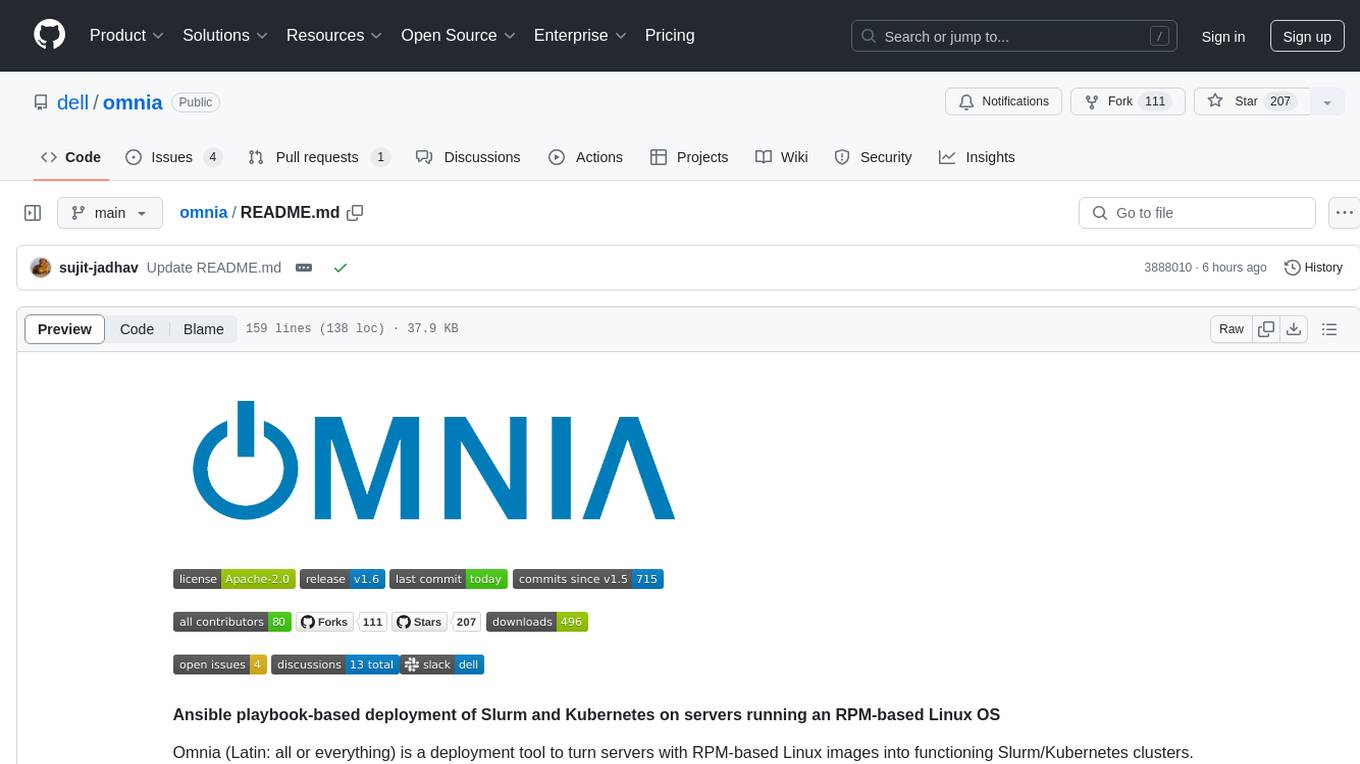Viewport: 1360px width, 764px height.
Task: Open the file History
Action: click(1313, 268)
